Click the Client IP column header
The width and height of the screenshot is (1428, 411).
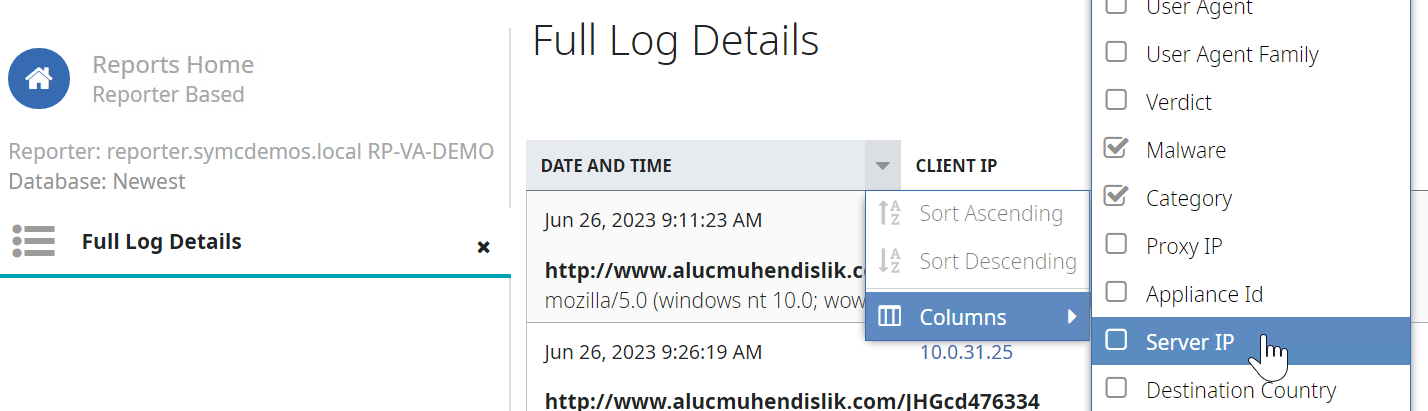956,166
